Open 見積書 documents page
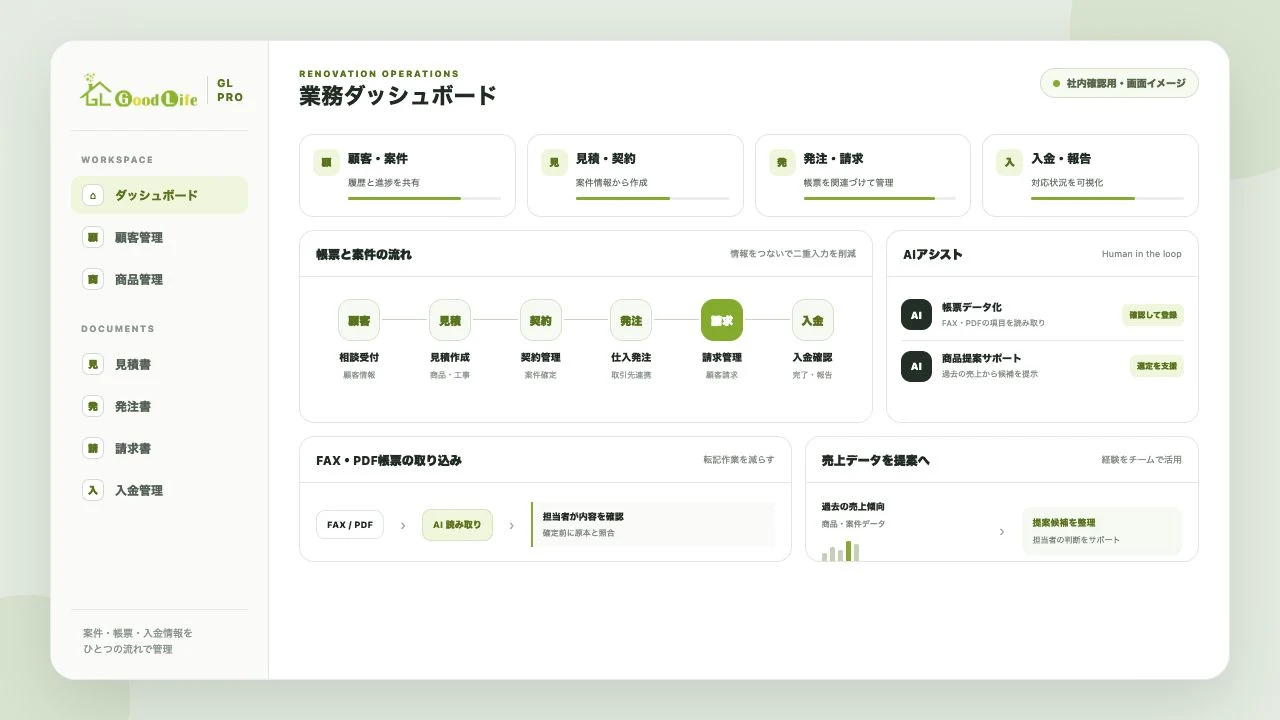 pos(159,364)
